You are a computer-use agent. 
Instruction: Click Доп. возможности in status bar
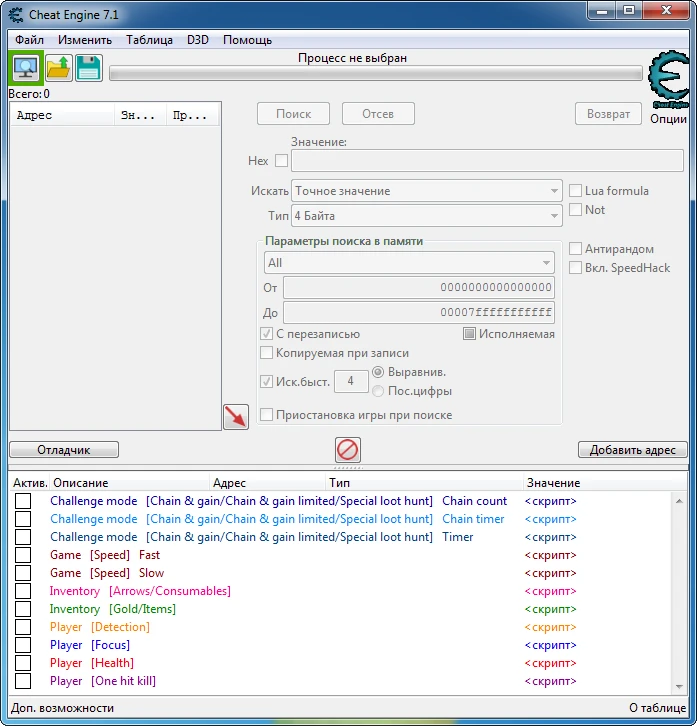coord(63,708)
